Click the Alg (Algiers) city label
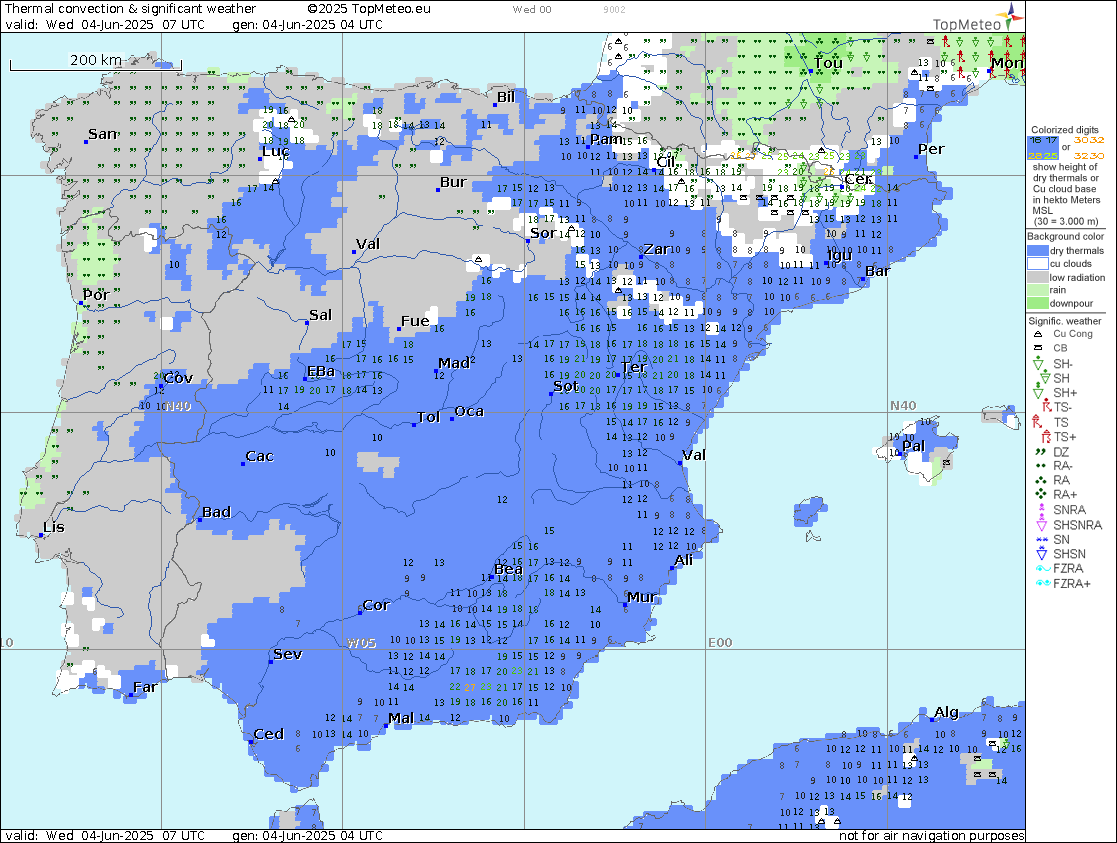This screenshot has width=1117, height=843. (946, 712)
